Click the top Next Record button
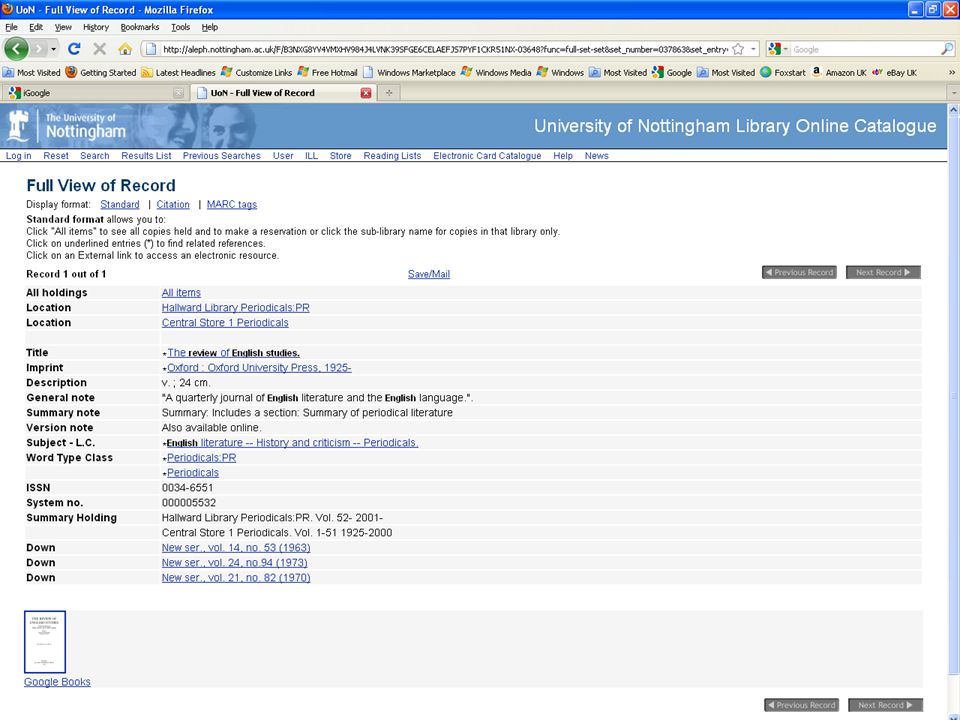The height and width of the screenshot is (720, 960). pos(883,272)
